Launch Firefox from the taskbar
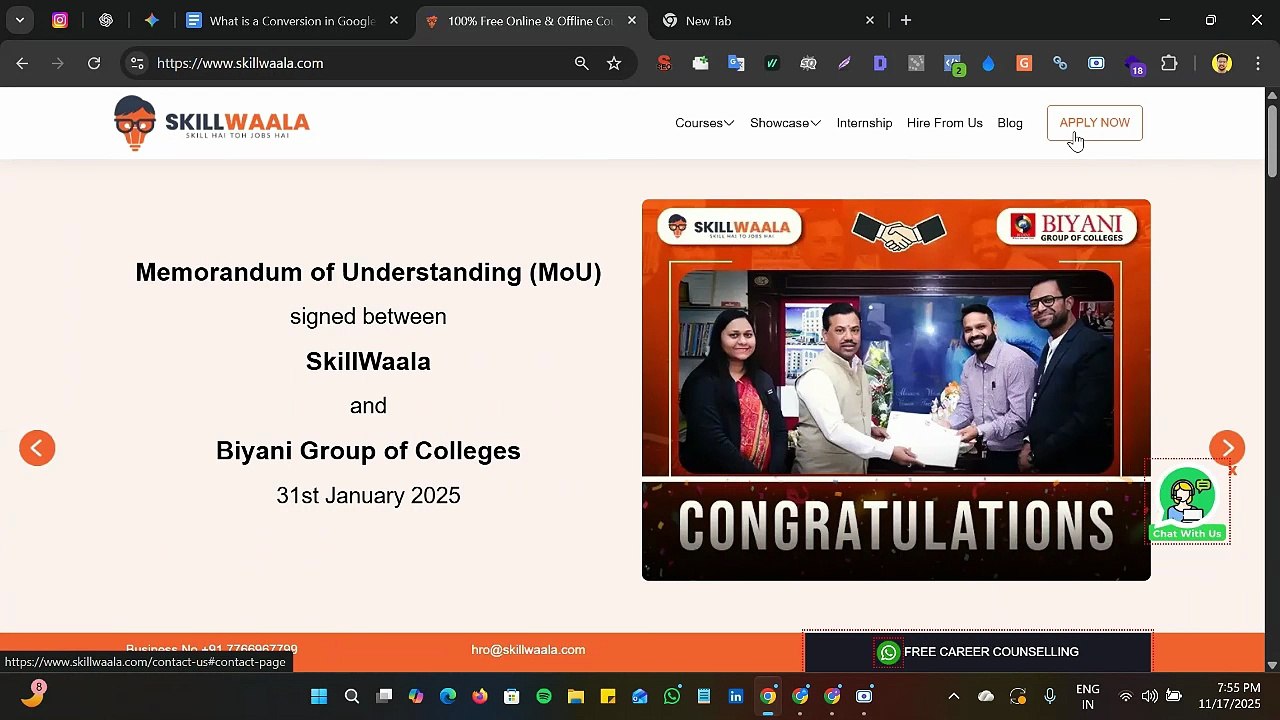The width and height of the screenshot is (1280, 720). pyautogui.click(x=480, y=696)
